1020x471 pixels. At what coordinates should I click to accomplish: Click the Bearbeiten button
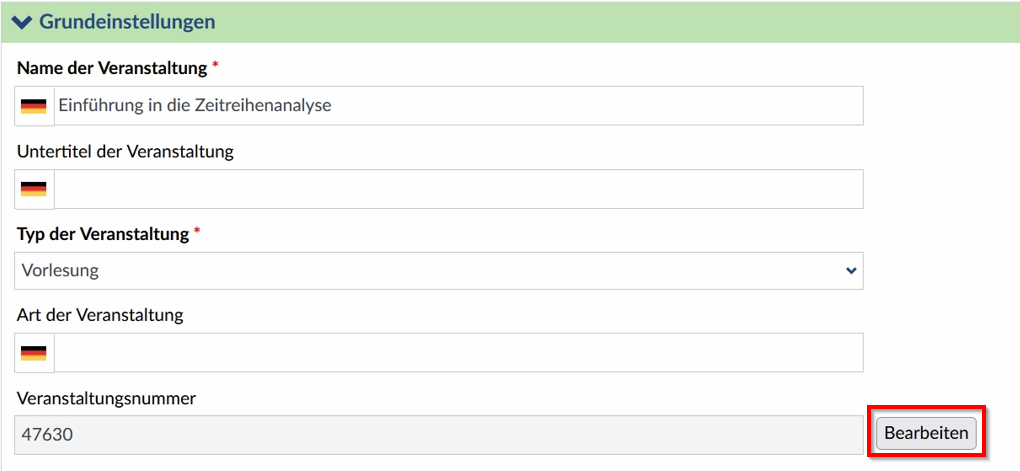coord(926,433)
